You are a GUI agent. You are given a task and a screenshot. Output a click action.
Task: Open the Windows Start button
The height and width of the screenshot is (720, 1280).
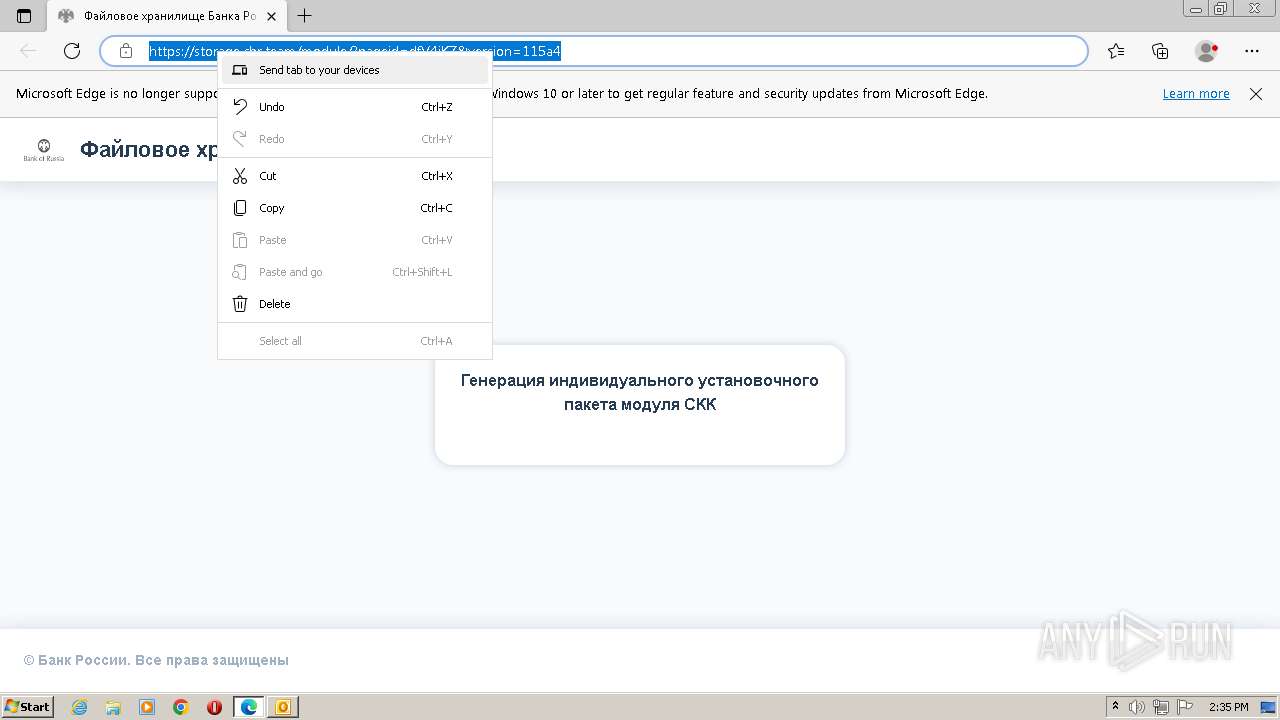28,707
